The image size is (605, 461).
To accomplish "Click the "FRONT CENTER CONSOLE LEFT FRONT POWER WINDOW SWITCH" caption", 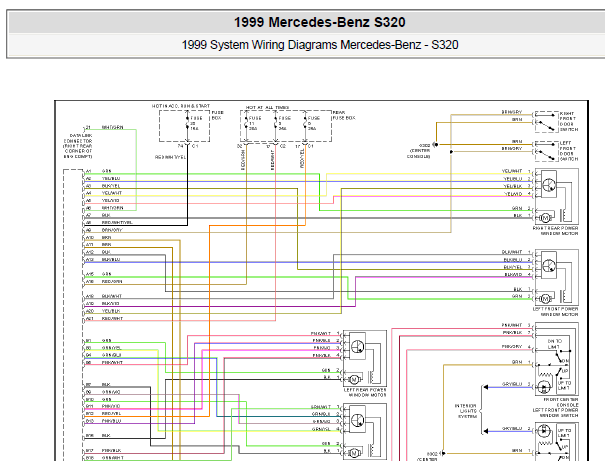I will [555, 407].
